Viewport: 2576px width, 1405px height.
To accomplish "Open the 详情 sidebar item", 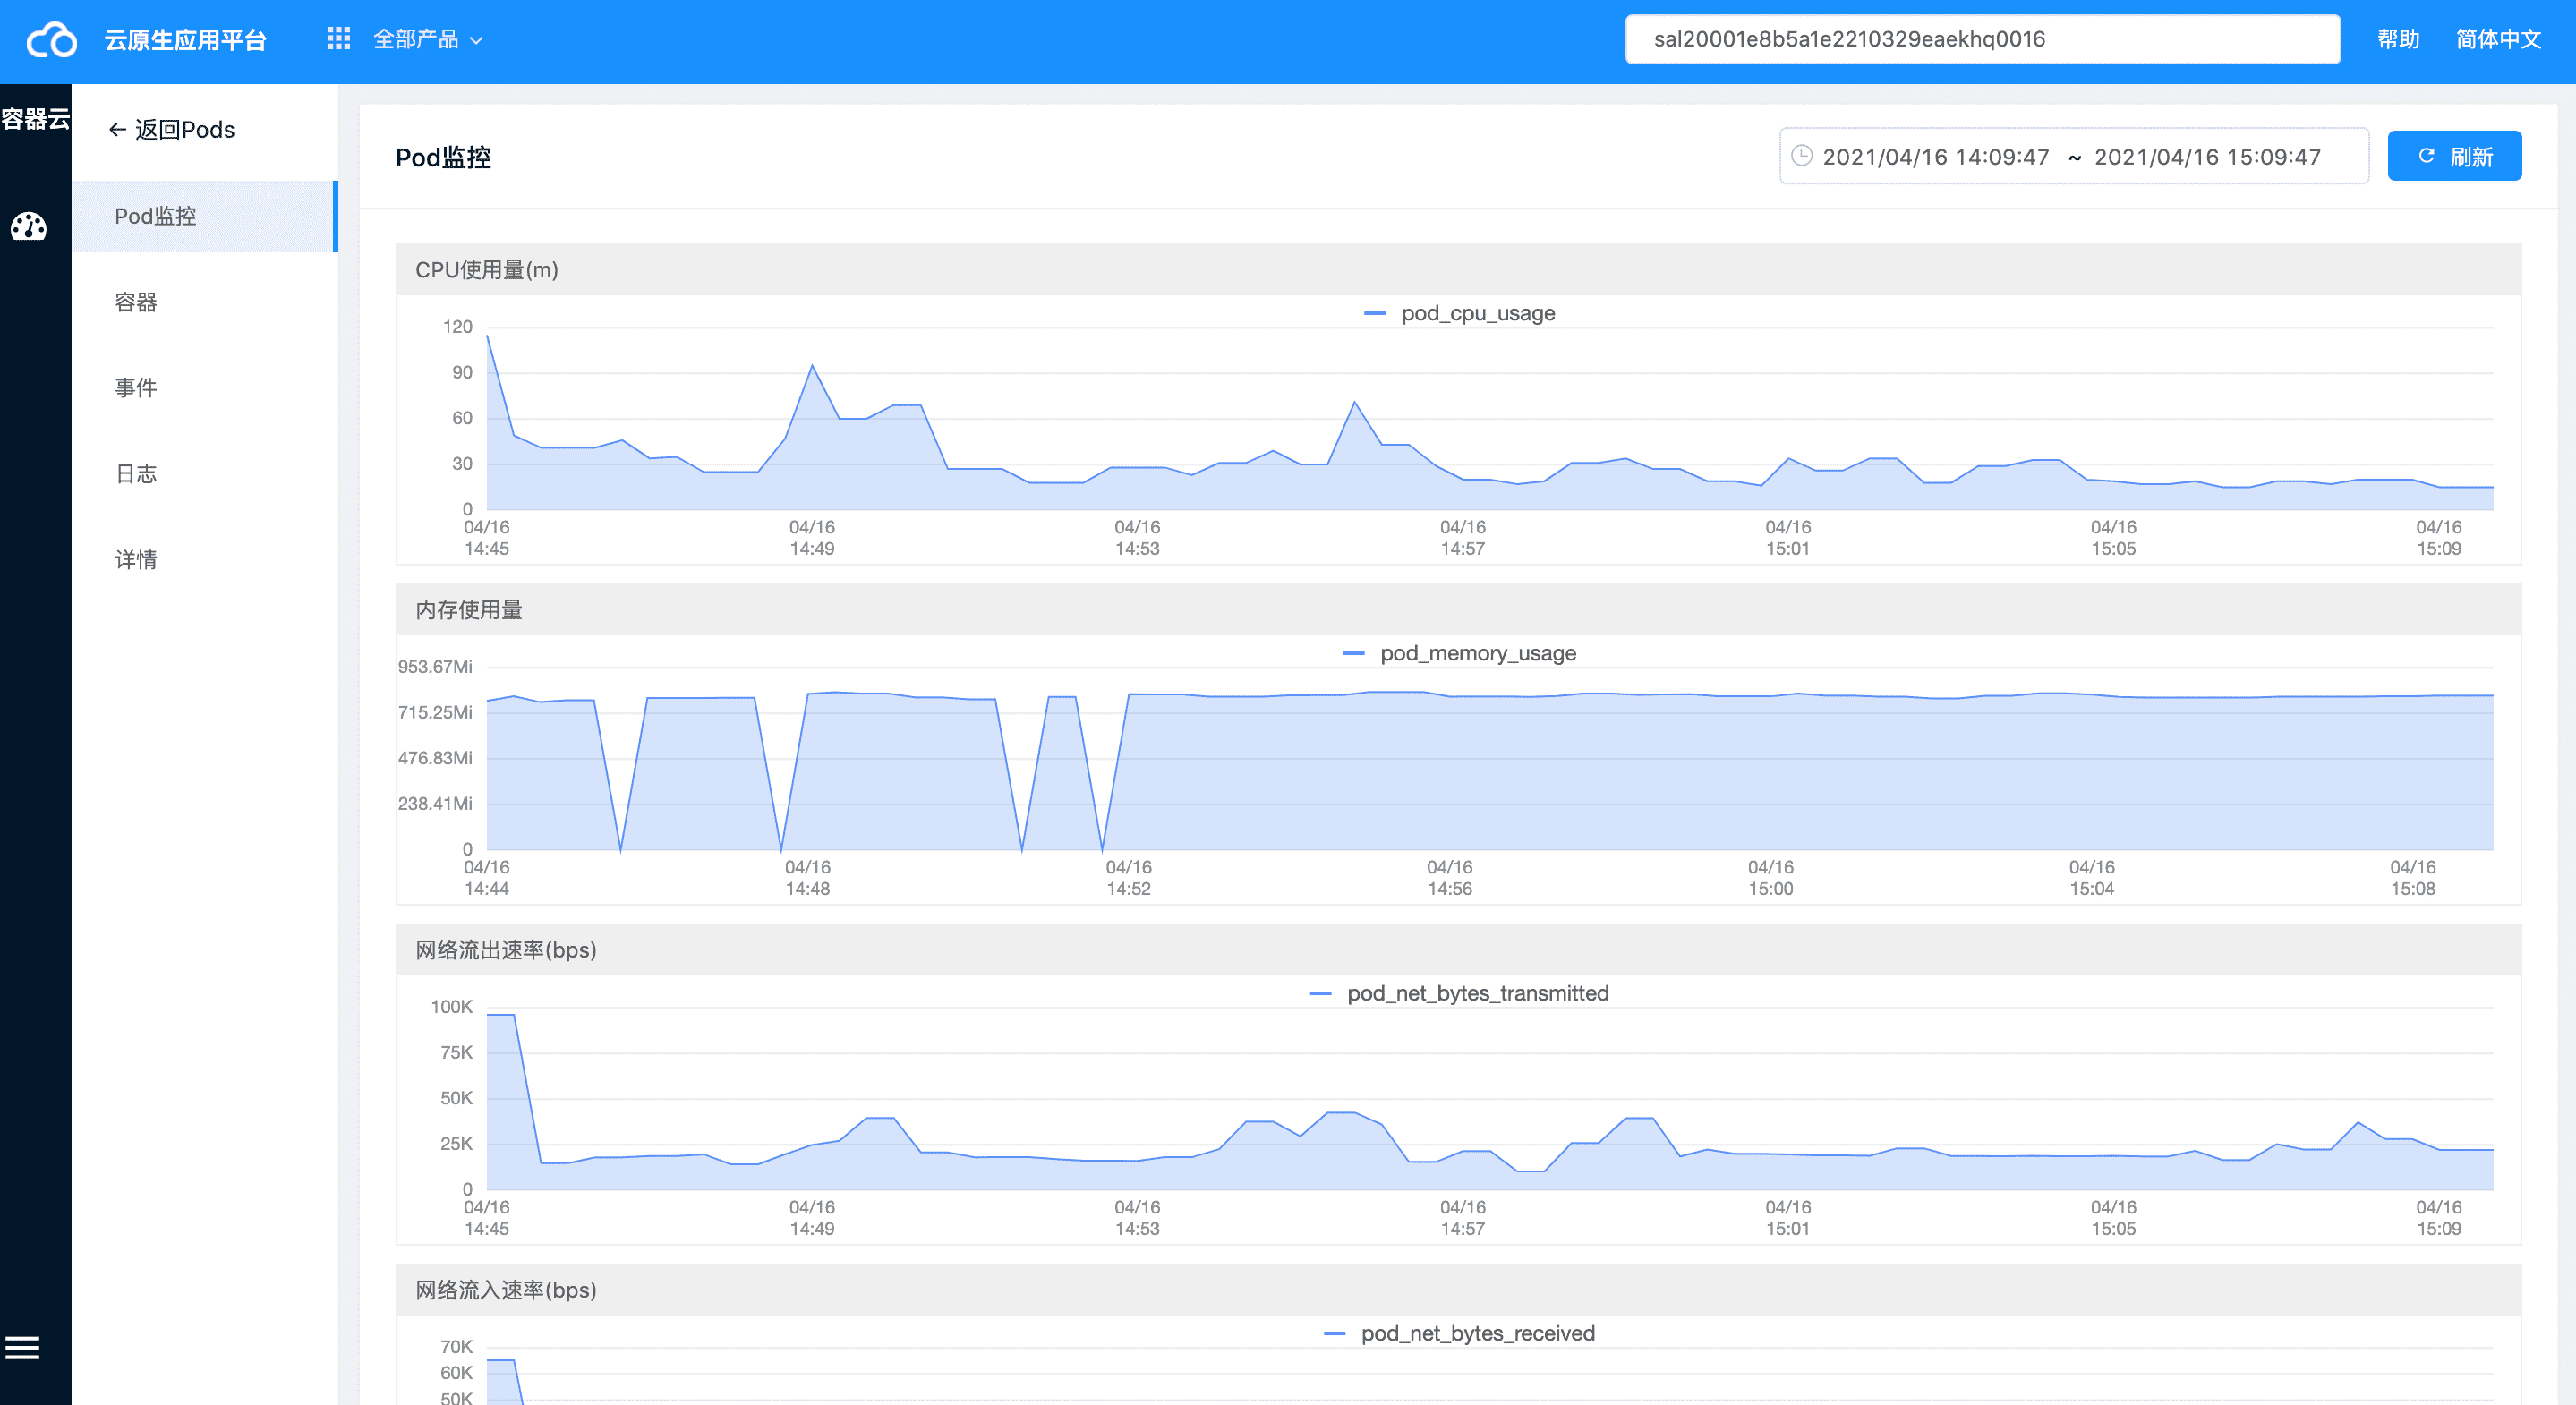I will 136,560.
